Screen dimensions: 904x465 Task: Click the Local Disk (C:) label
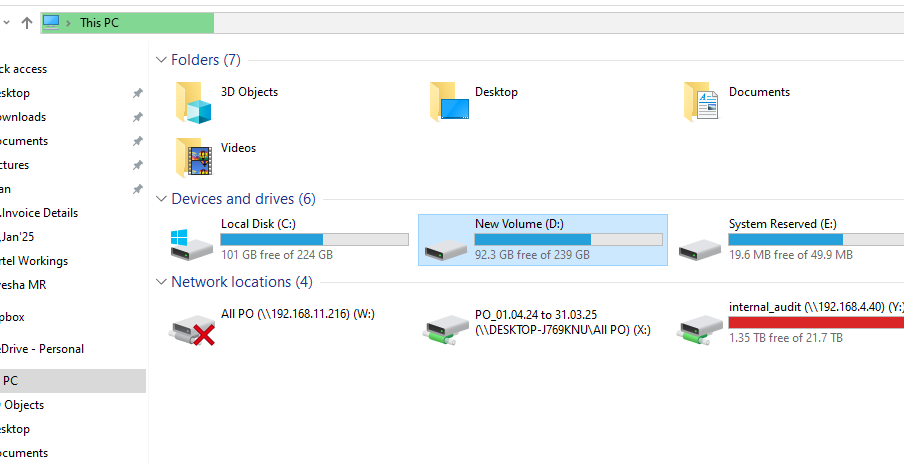click(258, 224)
